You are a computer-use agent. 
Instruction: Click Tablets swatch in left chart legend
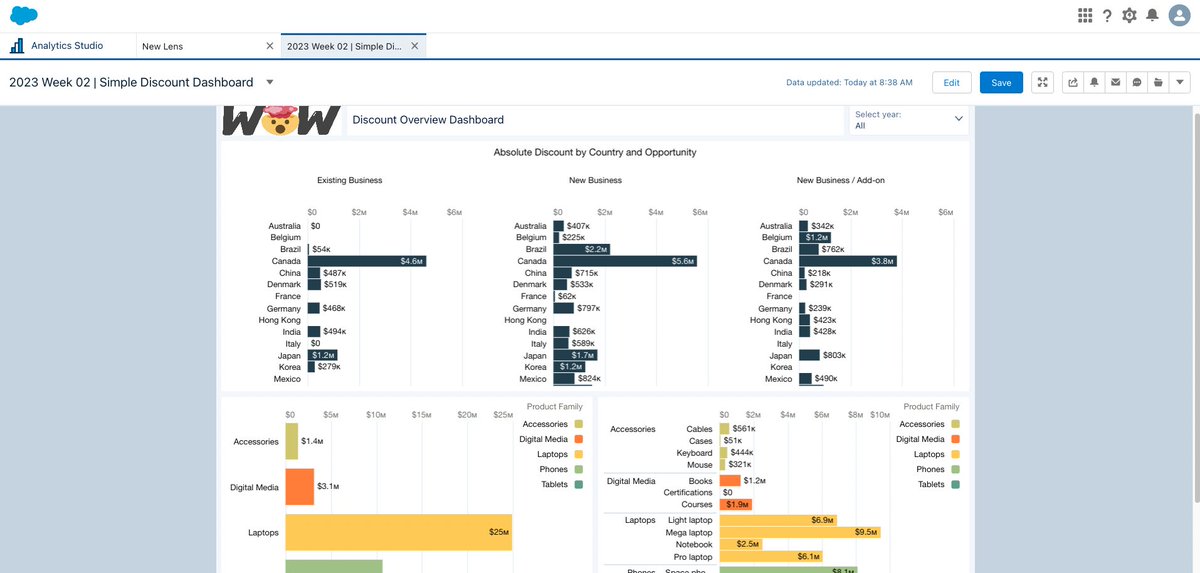578,484
